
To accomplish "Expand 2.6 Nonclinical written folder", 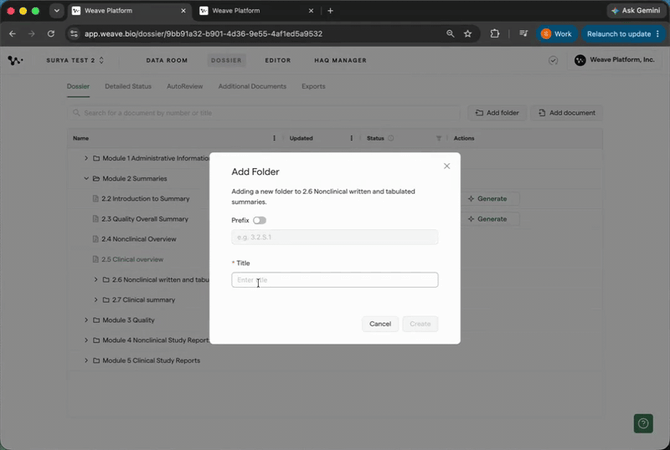I will (x=96, y=279).
